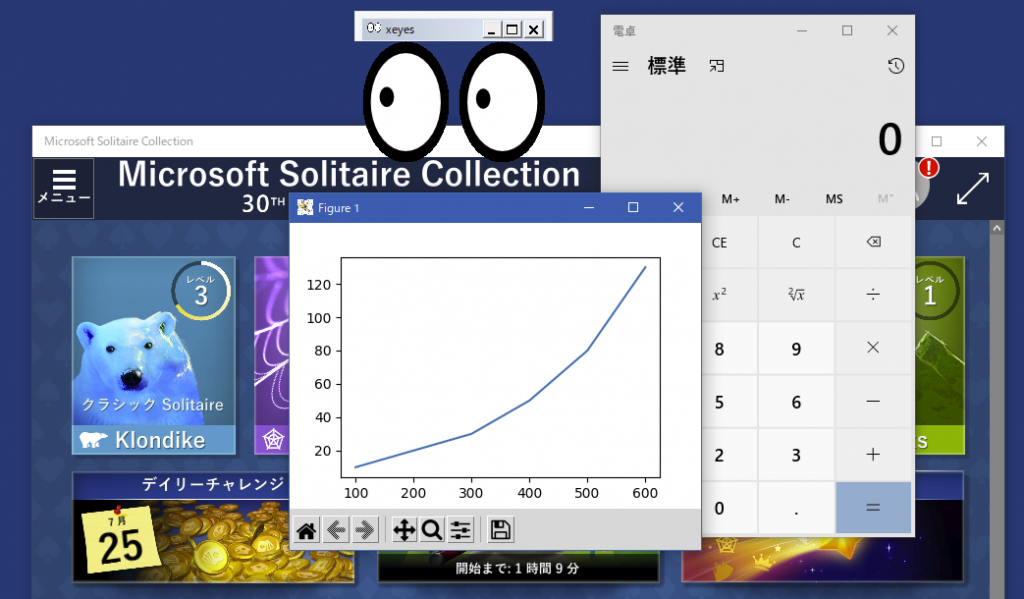
Task: Open the Klondike クラシック Solitaire game tile
Action: pos(153,355)
